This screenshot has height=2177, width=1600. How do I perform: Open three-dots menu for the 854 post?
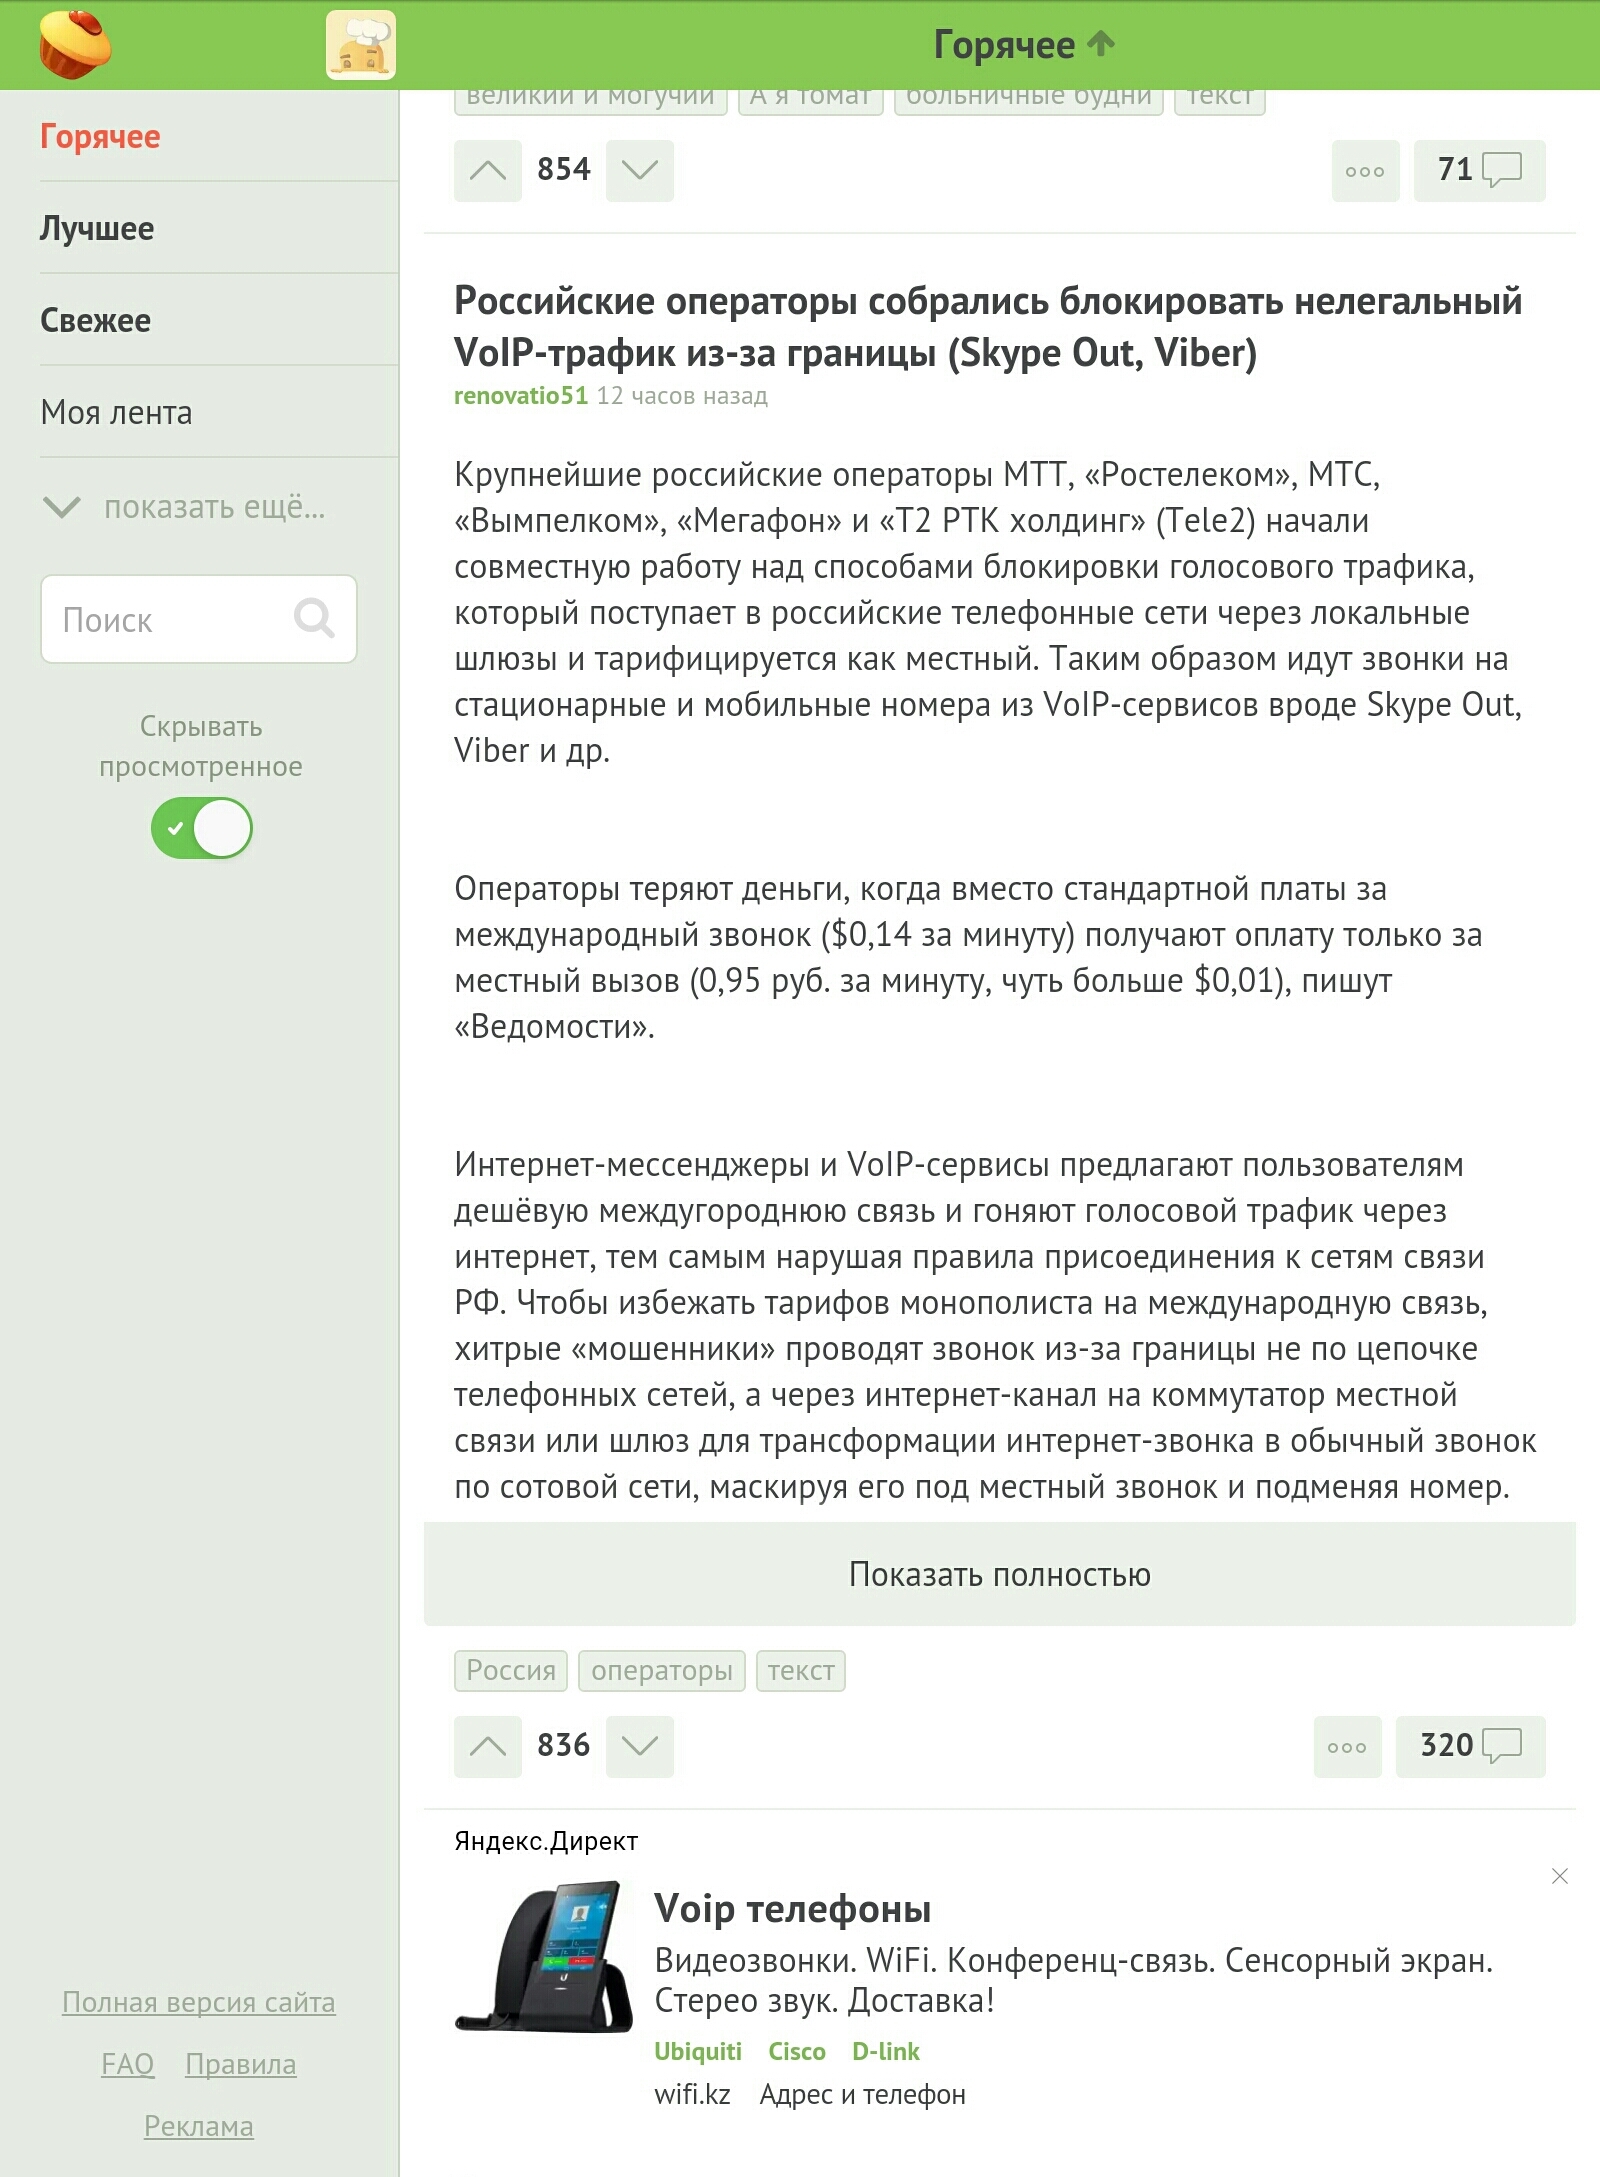tap(1365, 170)
